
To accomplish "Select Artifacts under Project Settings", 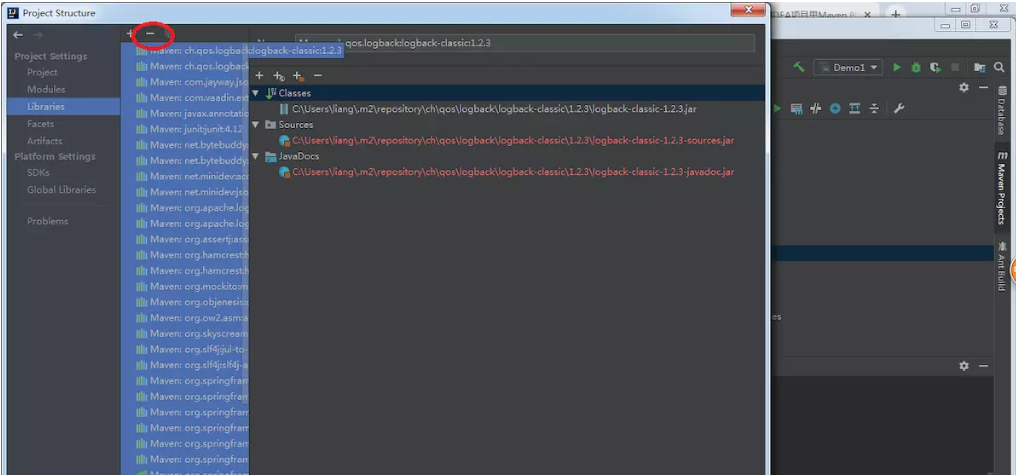I will pos(45,141).
